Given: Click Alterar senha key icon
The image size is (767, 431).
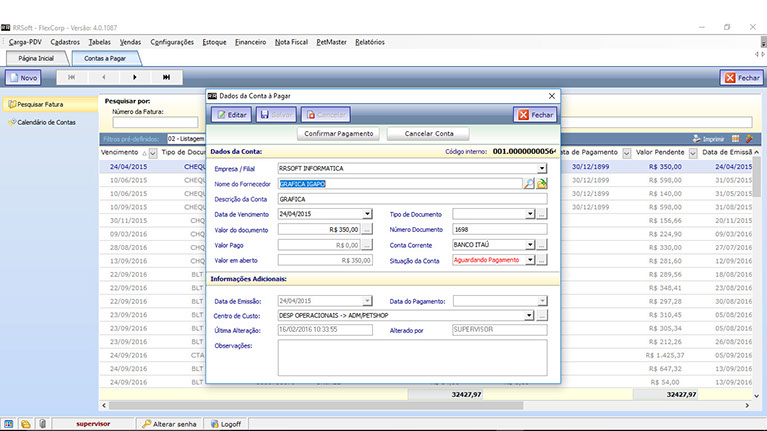Looking at the screenshot, I should (147, 424).
